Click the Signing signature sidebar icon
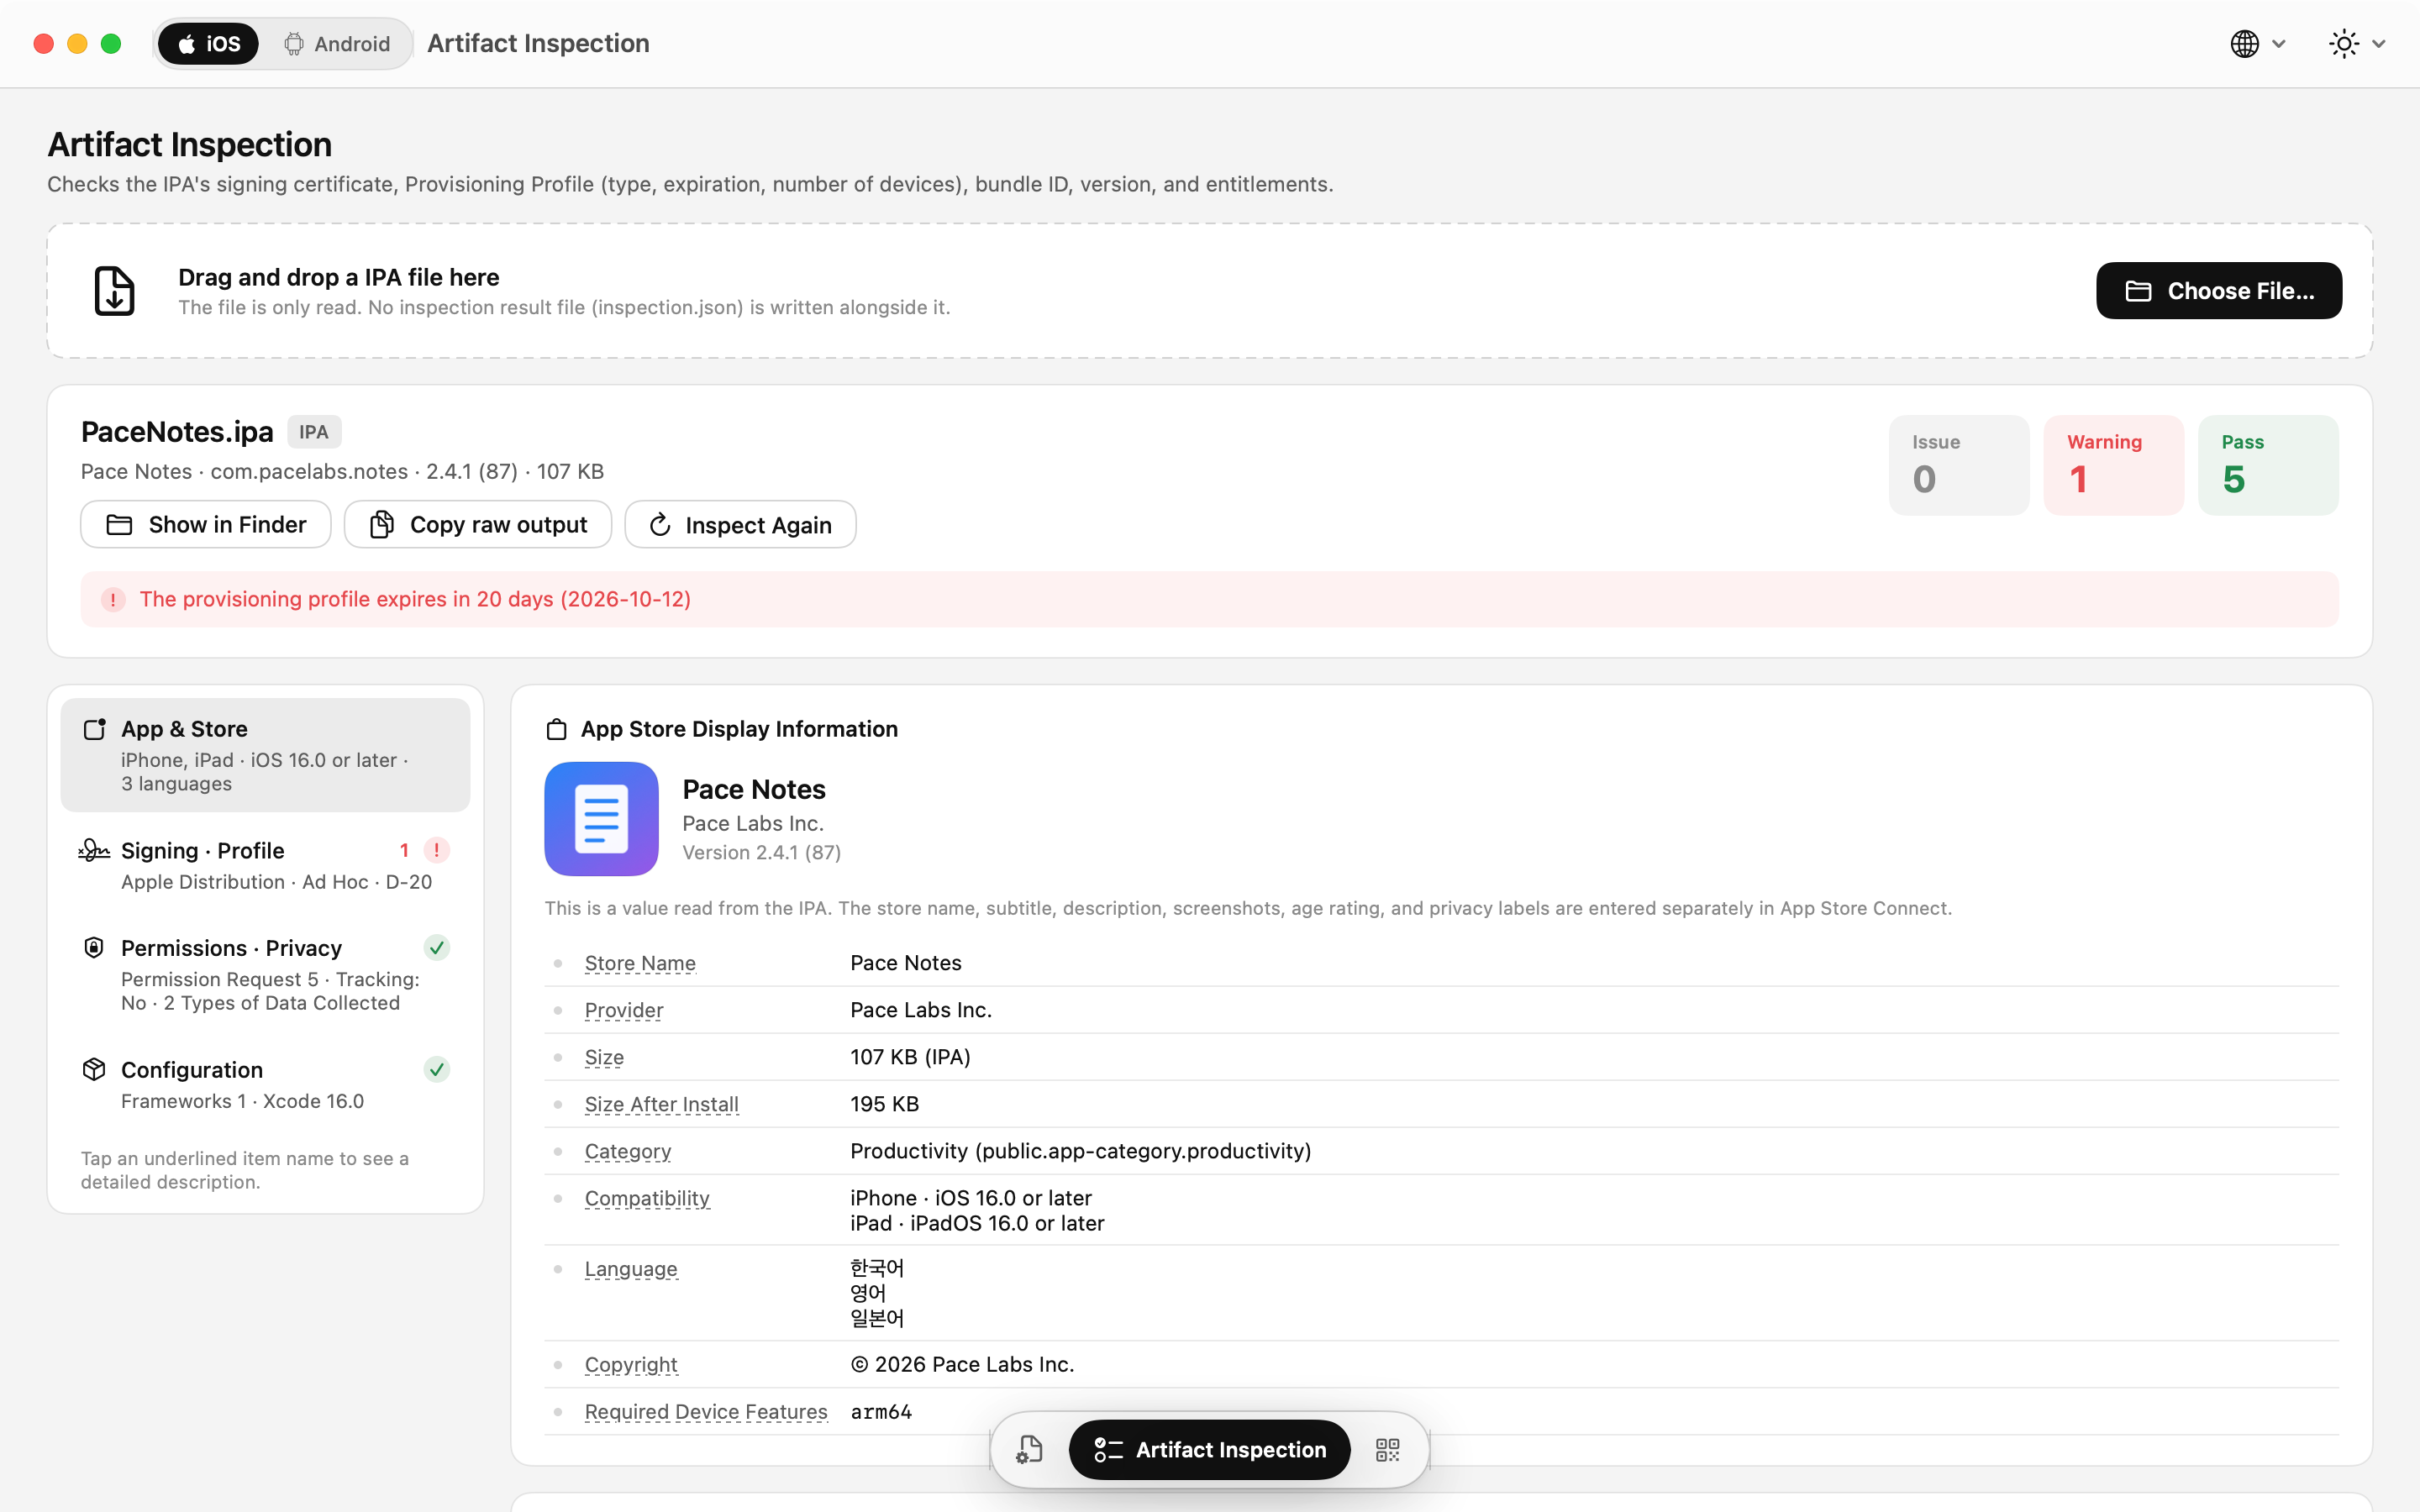The height and width of the screenshot is (1512, 2420). pos(94,851)
